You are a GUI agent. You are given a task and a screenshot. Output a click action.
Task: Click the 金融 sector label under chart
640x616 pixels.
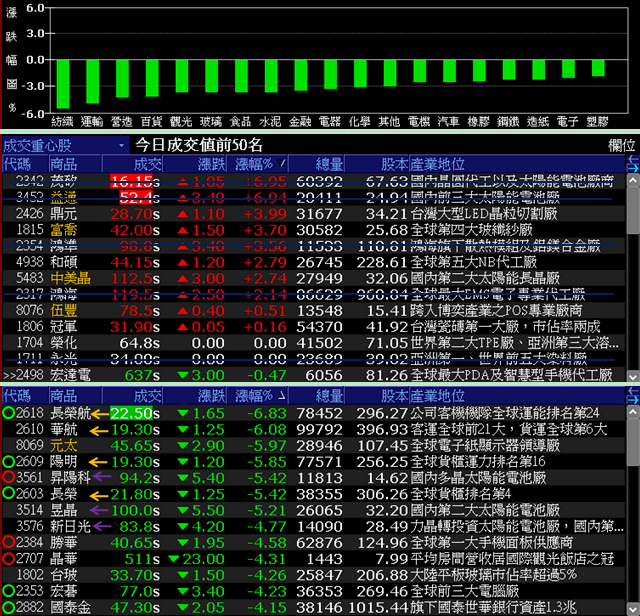pyautogui.click(x=300, y=121)
